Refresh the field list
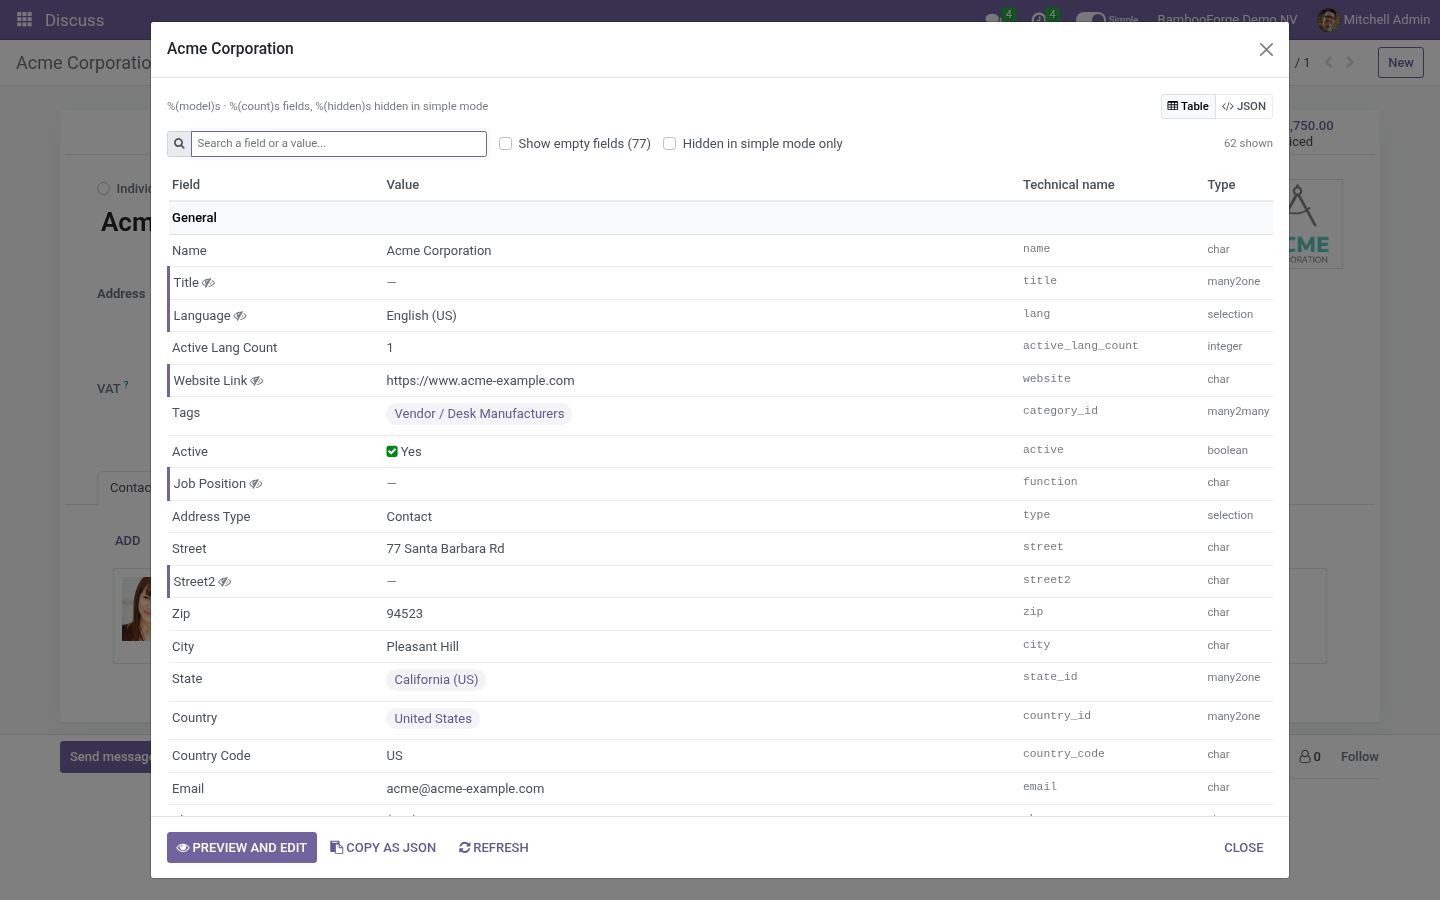 coord(494,848)
